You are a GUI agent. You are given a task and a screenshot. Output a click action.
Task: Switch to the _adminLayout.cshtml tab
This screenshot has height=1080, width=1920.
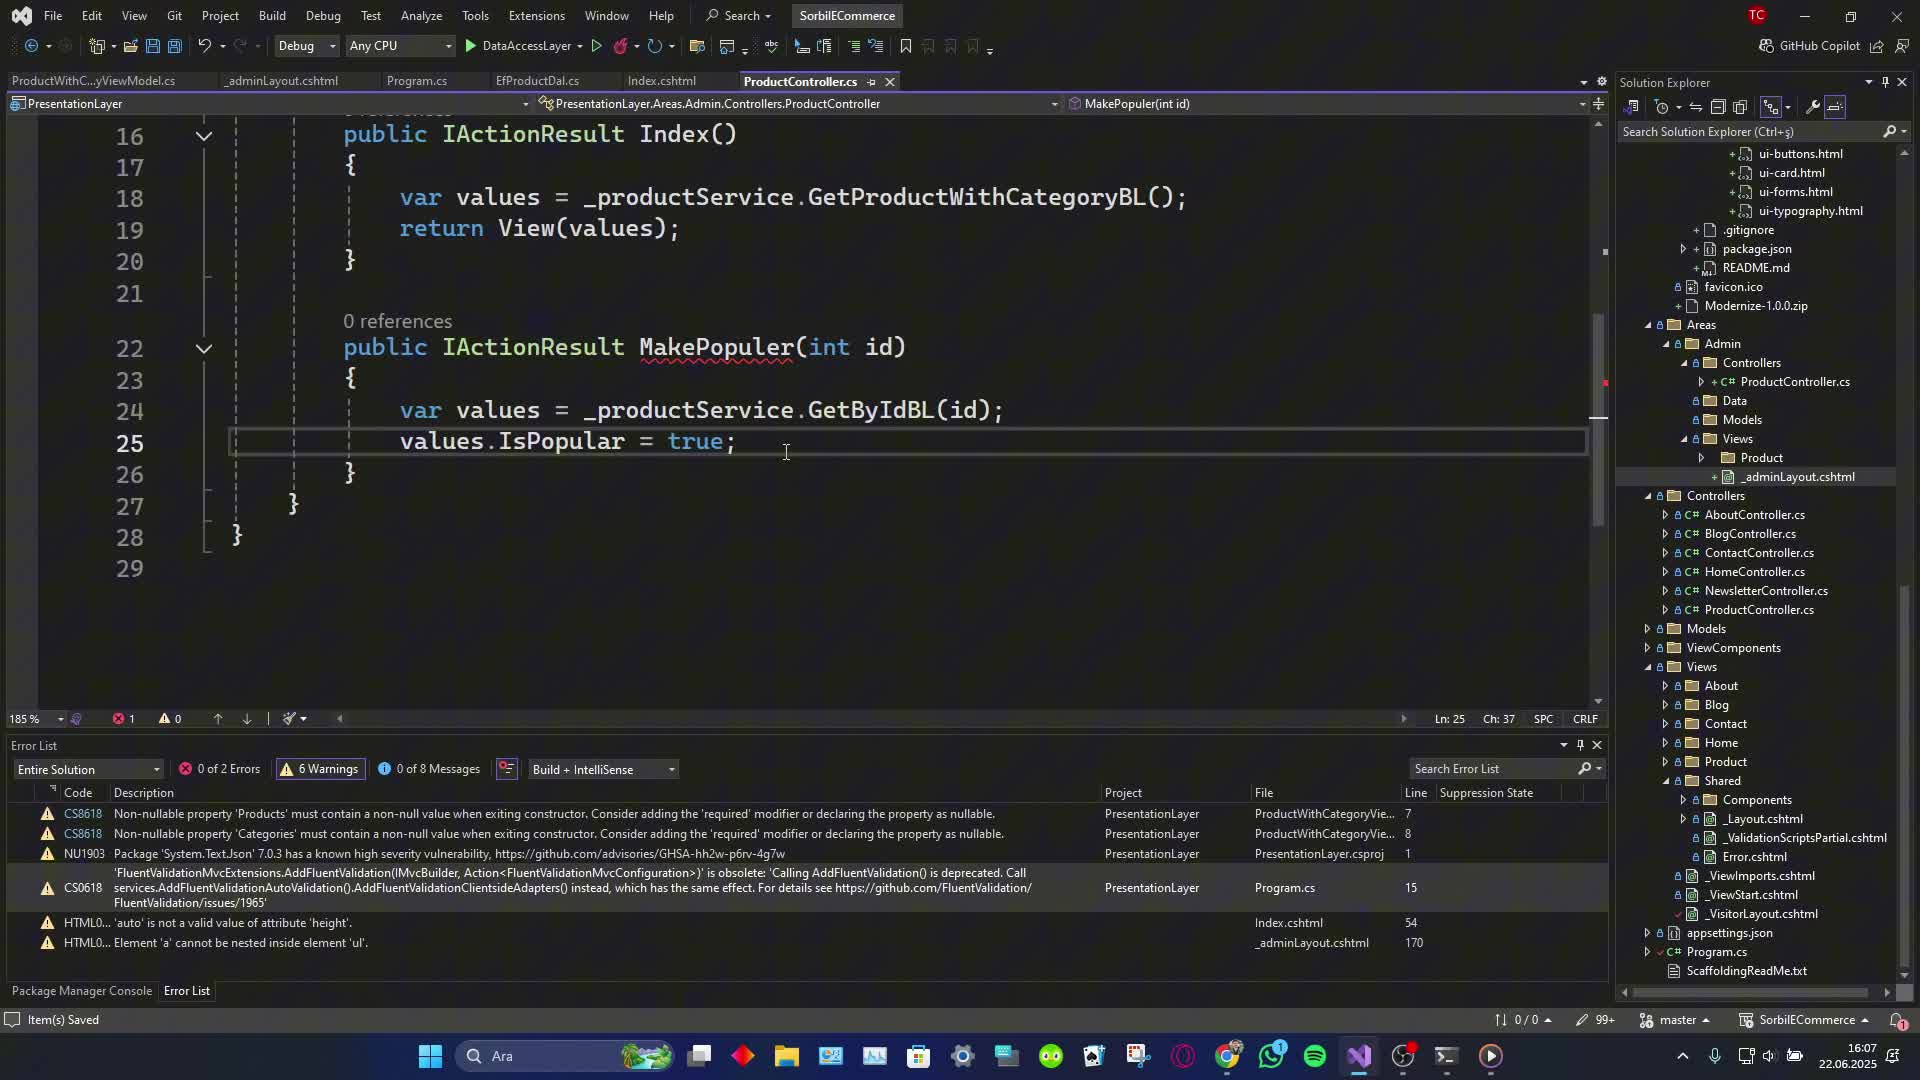pos(281,81)
